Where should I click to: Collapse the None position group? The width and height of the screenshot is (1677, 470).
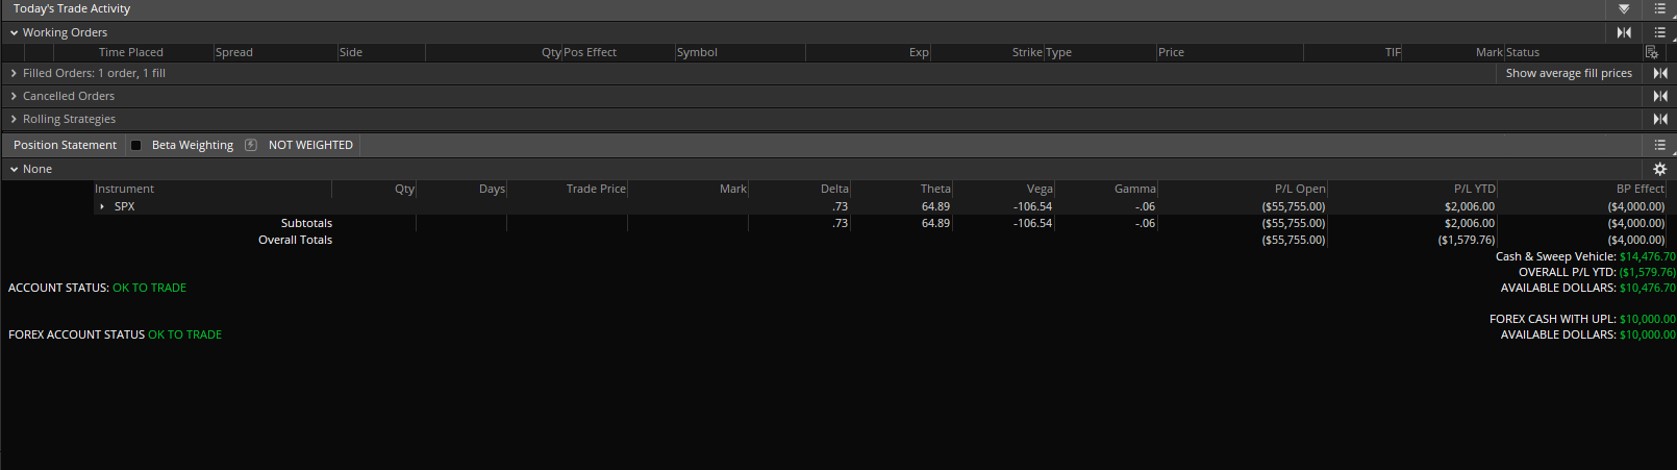pos(14,169)
